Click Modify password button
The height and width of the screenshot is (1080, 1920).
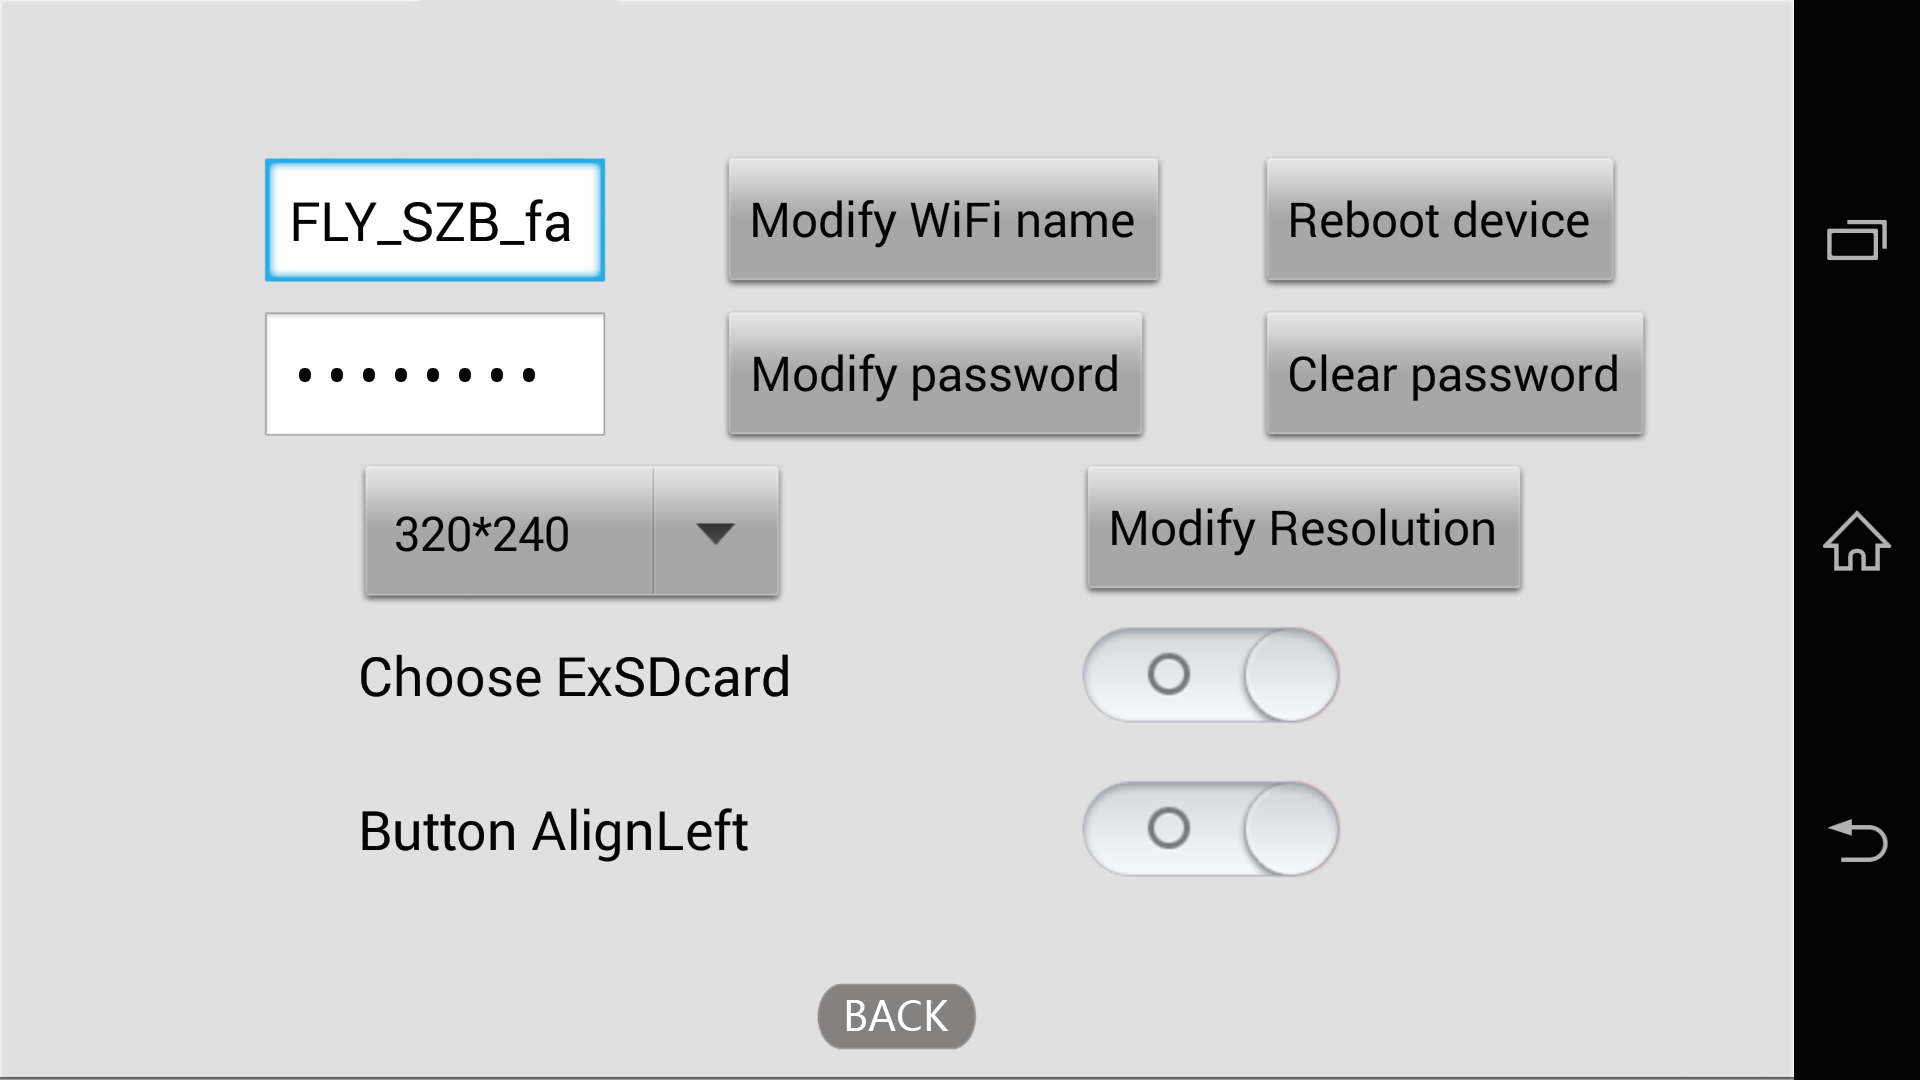[x=935, y=373]
